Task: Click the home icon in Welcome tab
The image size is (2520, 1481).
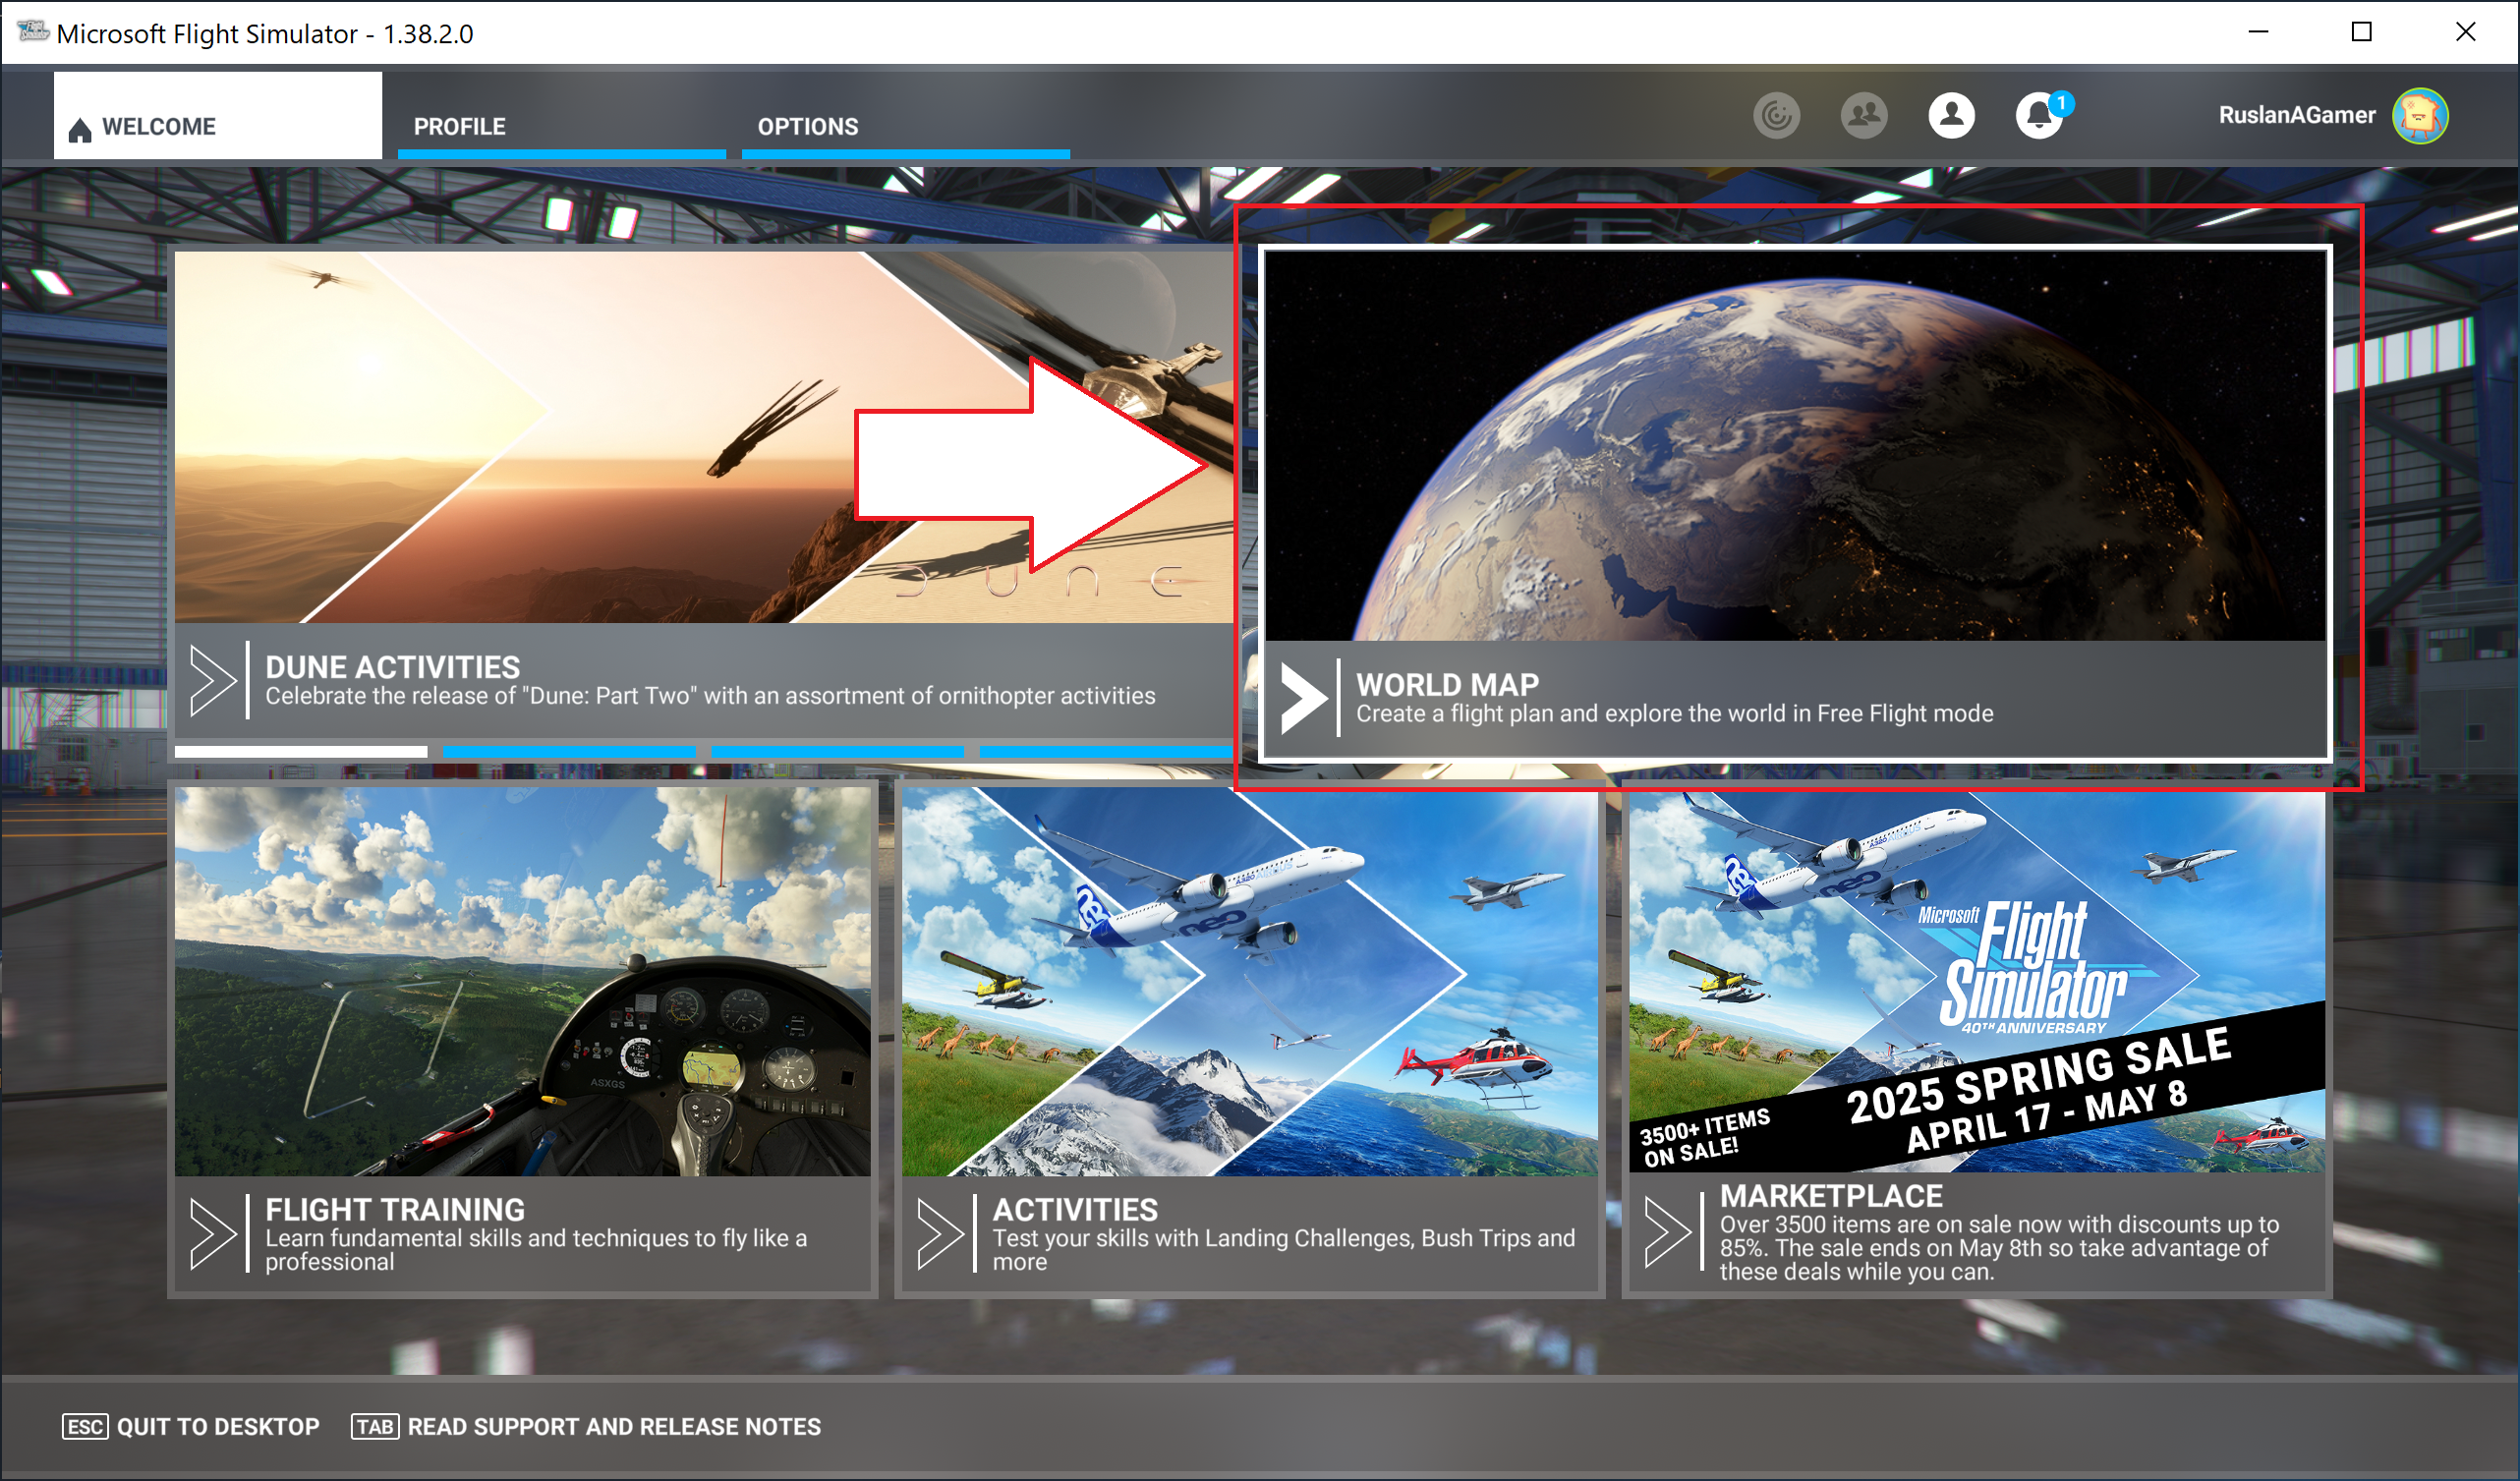Action: click(80, 129)
